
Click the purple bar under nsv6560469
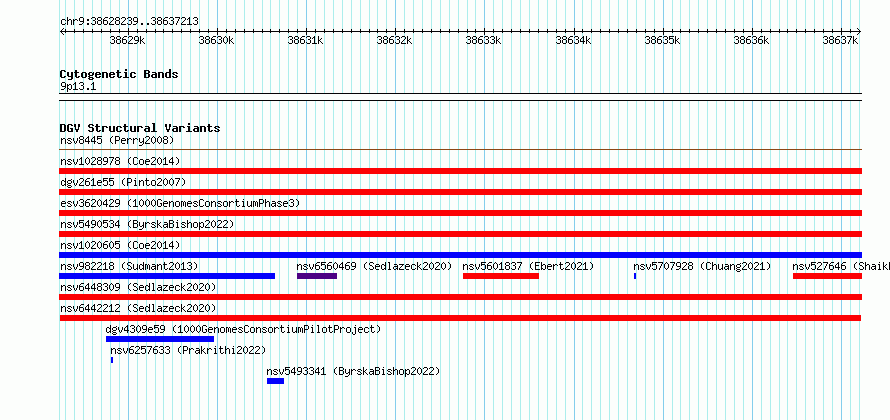pos(317,276)
